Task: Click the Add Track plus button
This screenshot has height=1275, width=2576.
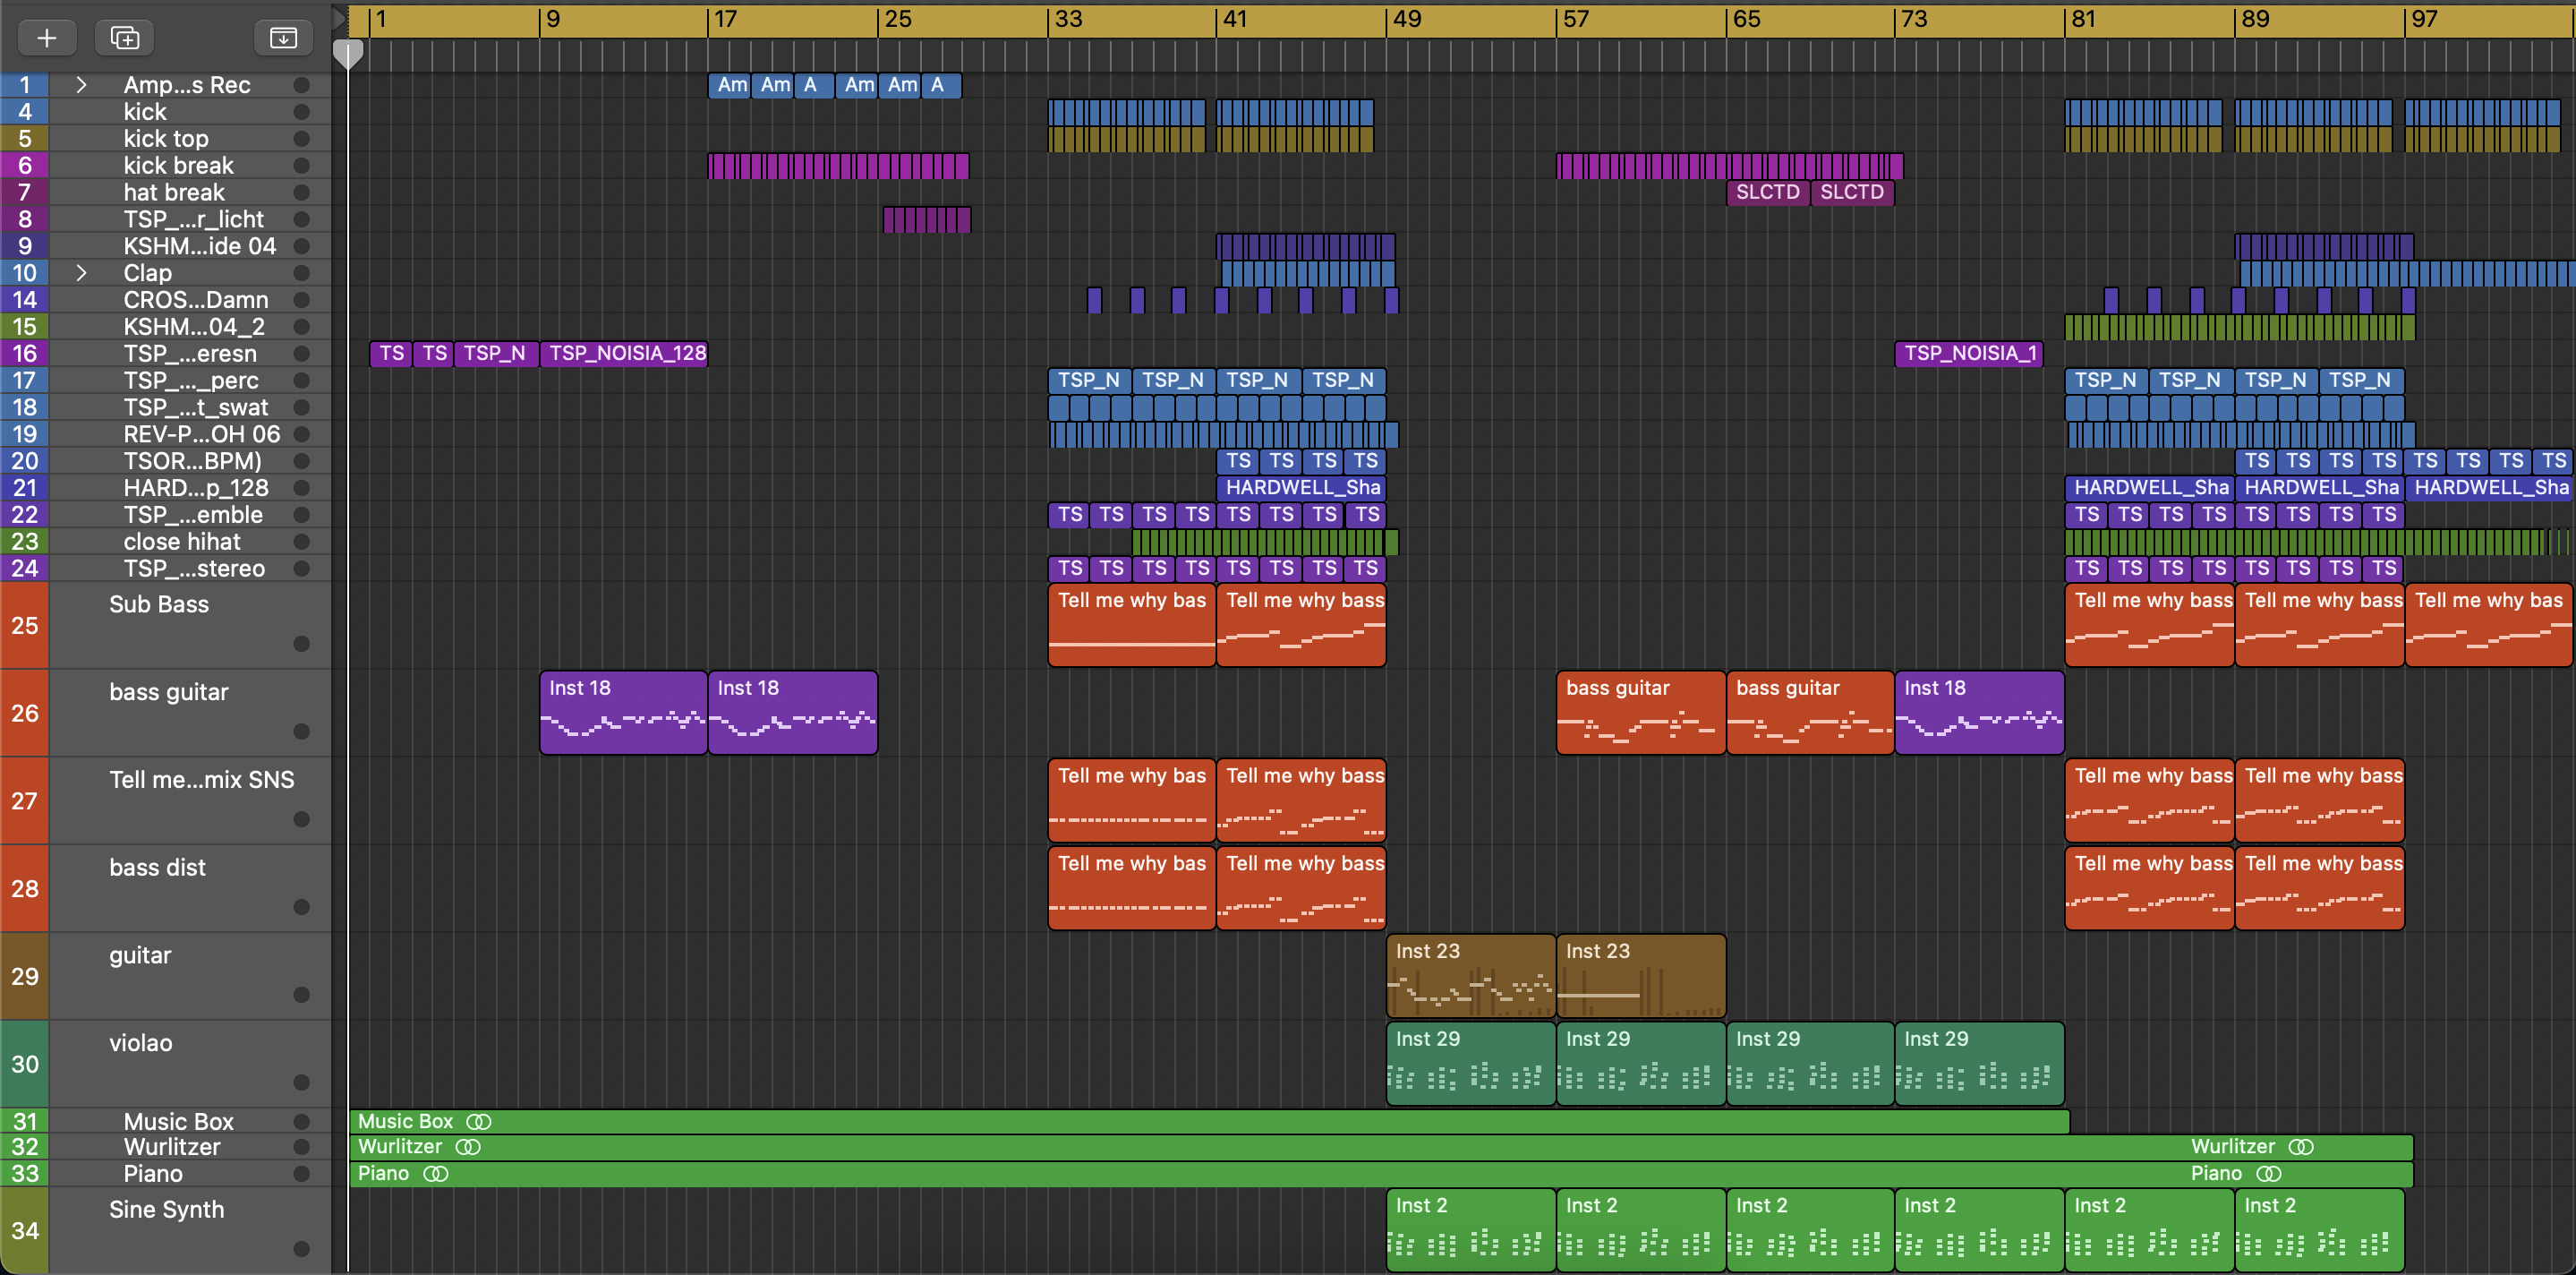Action: 46,38
